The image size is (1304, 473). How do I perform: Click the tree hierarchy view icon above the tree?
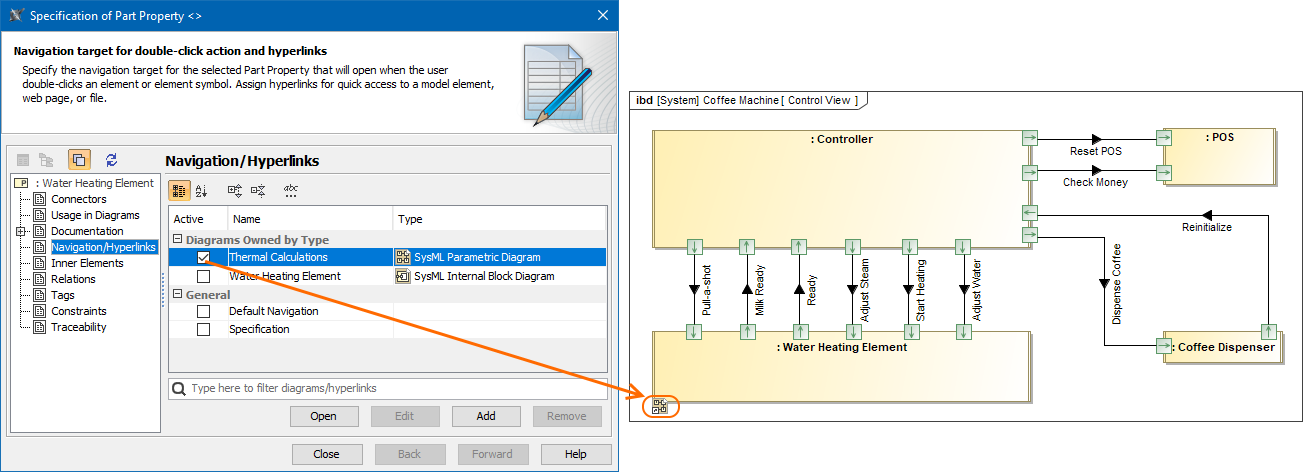coord(46,159)
